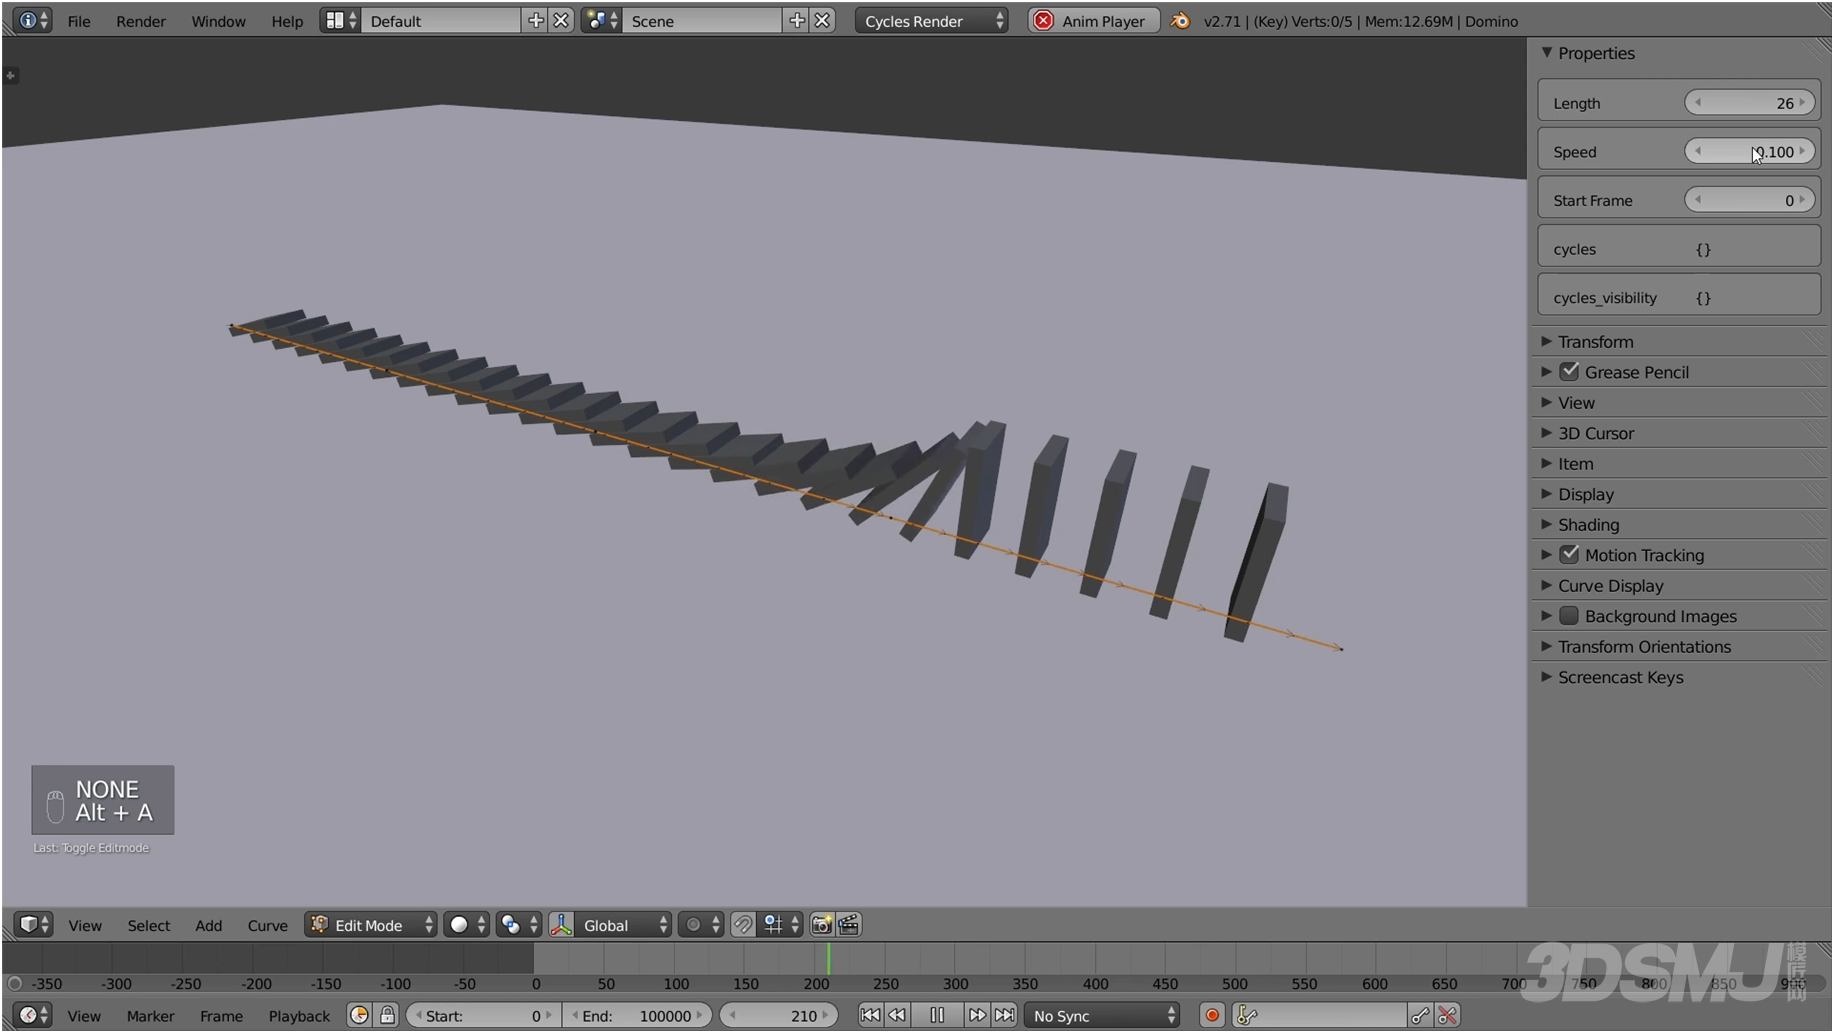This screenshot has width=1834, height=1033.
Task: Toggle the 3D manipulator widget
Action: [561, 924]
